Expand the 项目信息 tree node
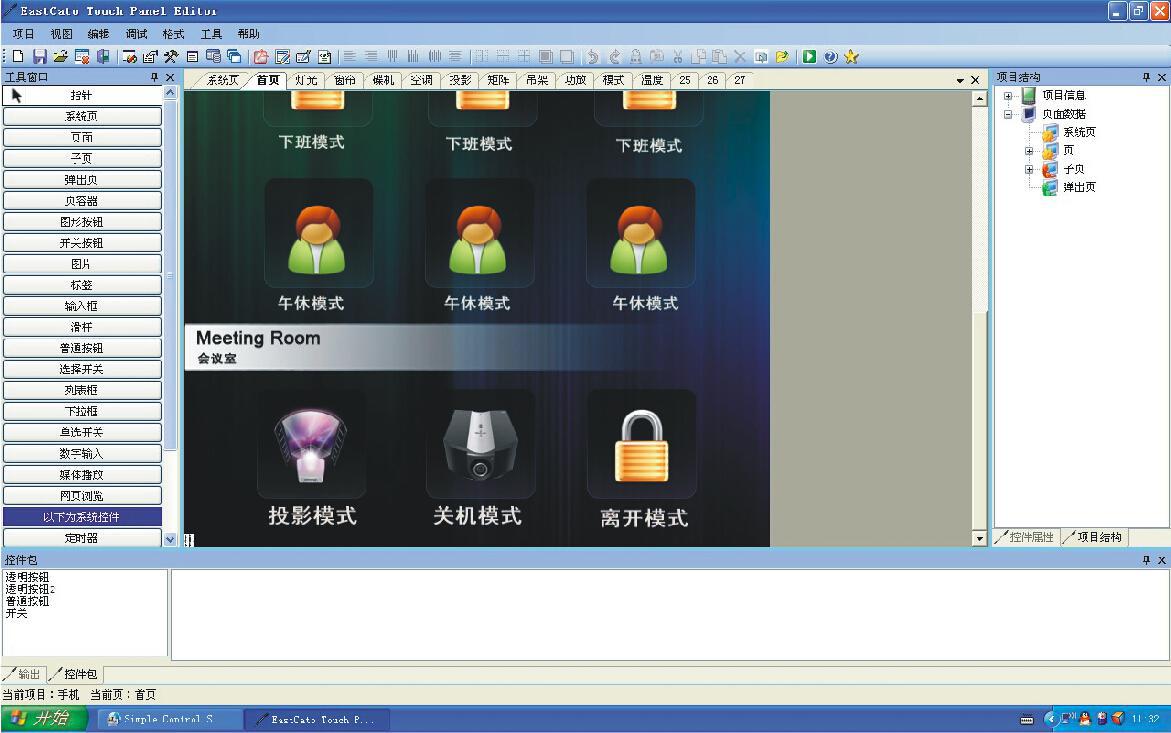This screenshot has width=1171, height=733. coord(1009,95)
